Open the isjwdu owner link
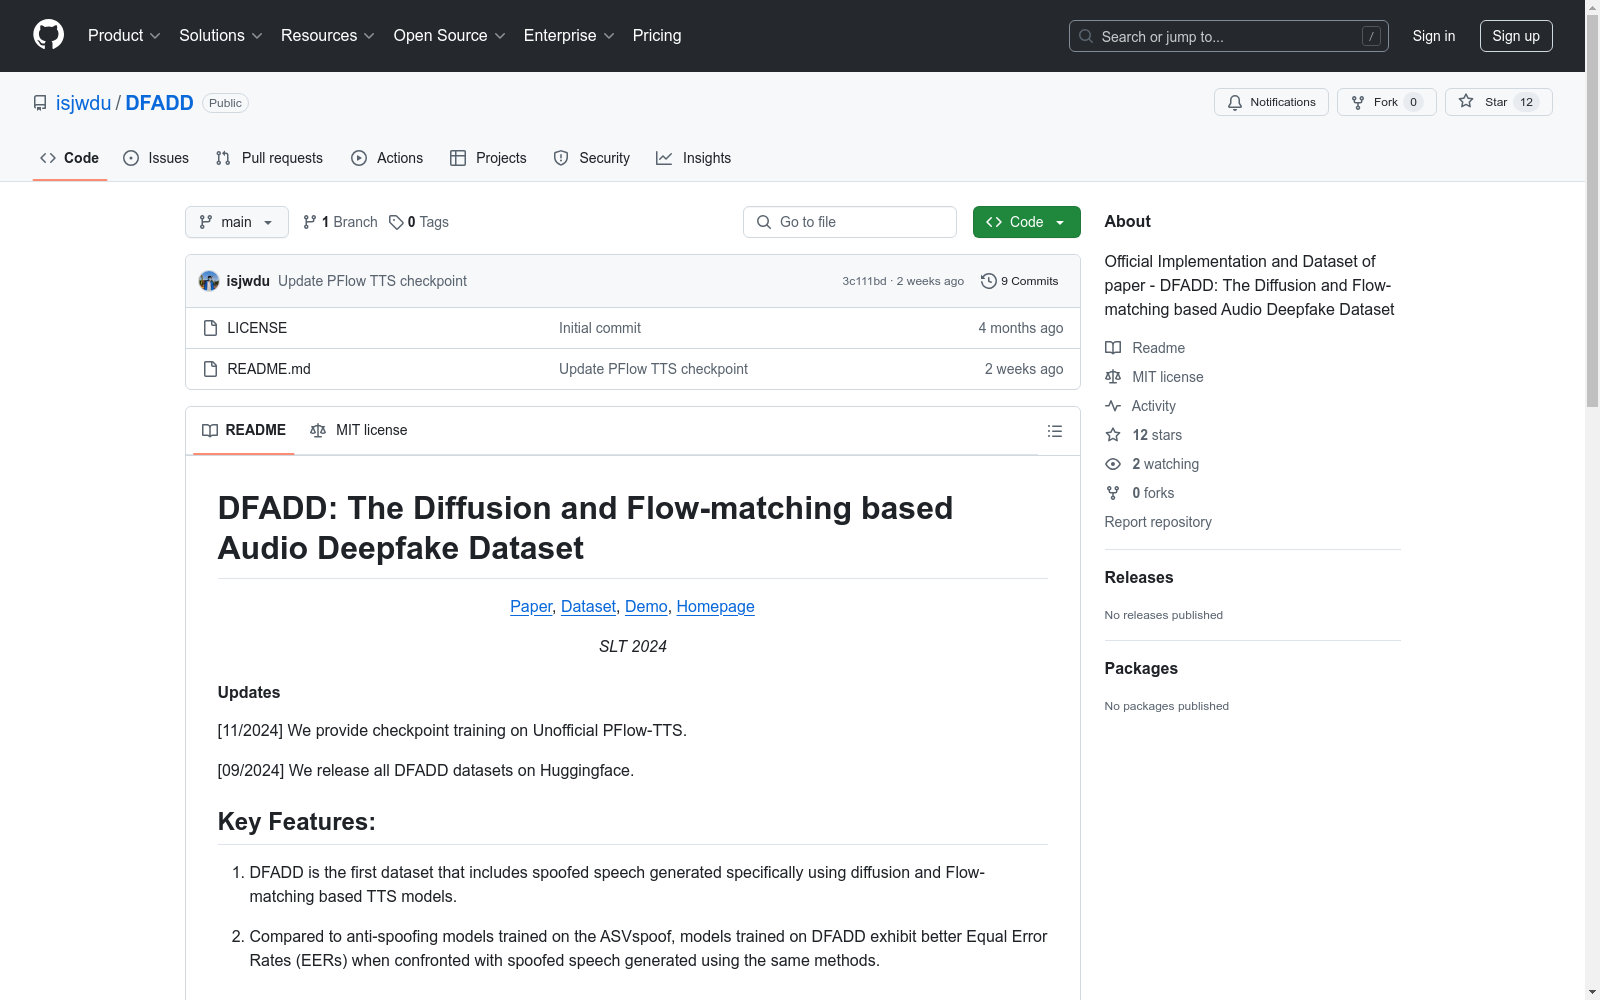This screenshot has height=1000, width=1600. [x=84, y=103]
